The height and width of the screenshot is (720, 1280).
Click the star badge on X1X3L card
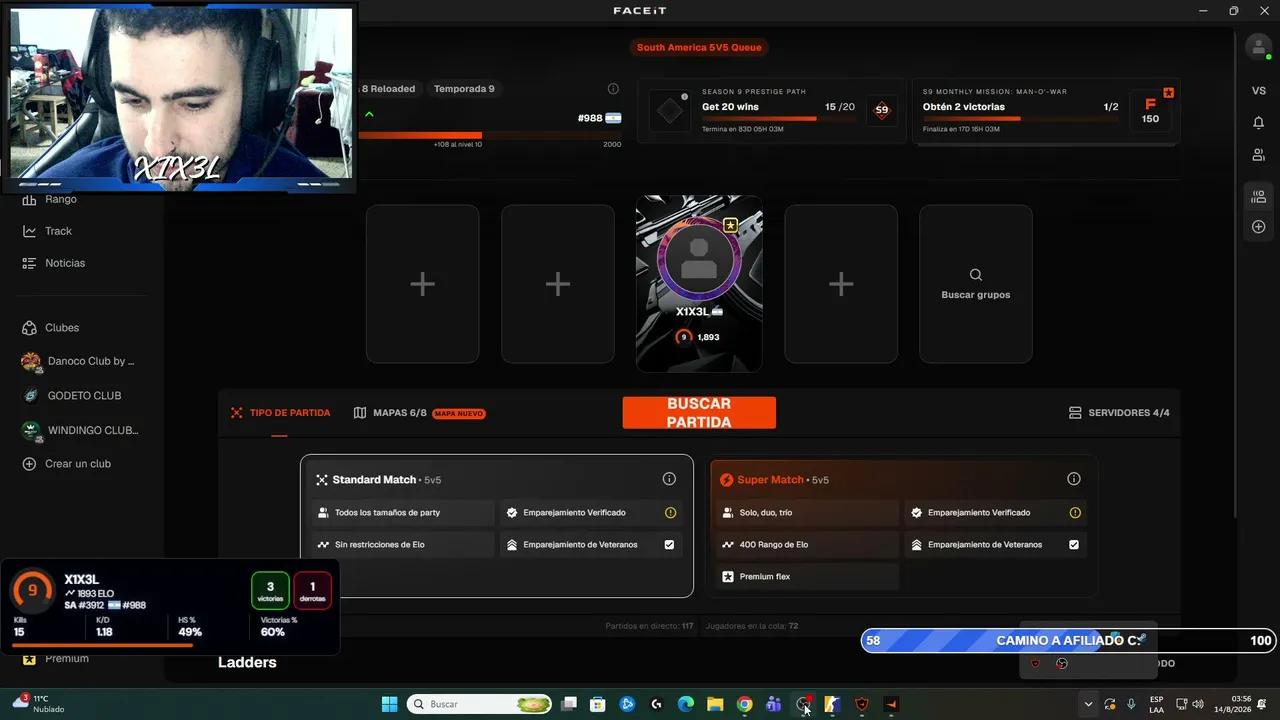[731, 225]
